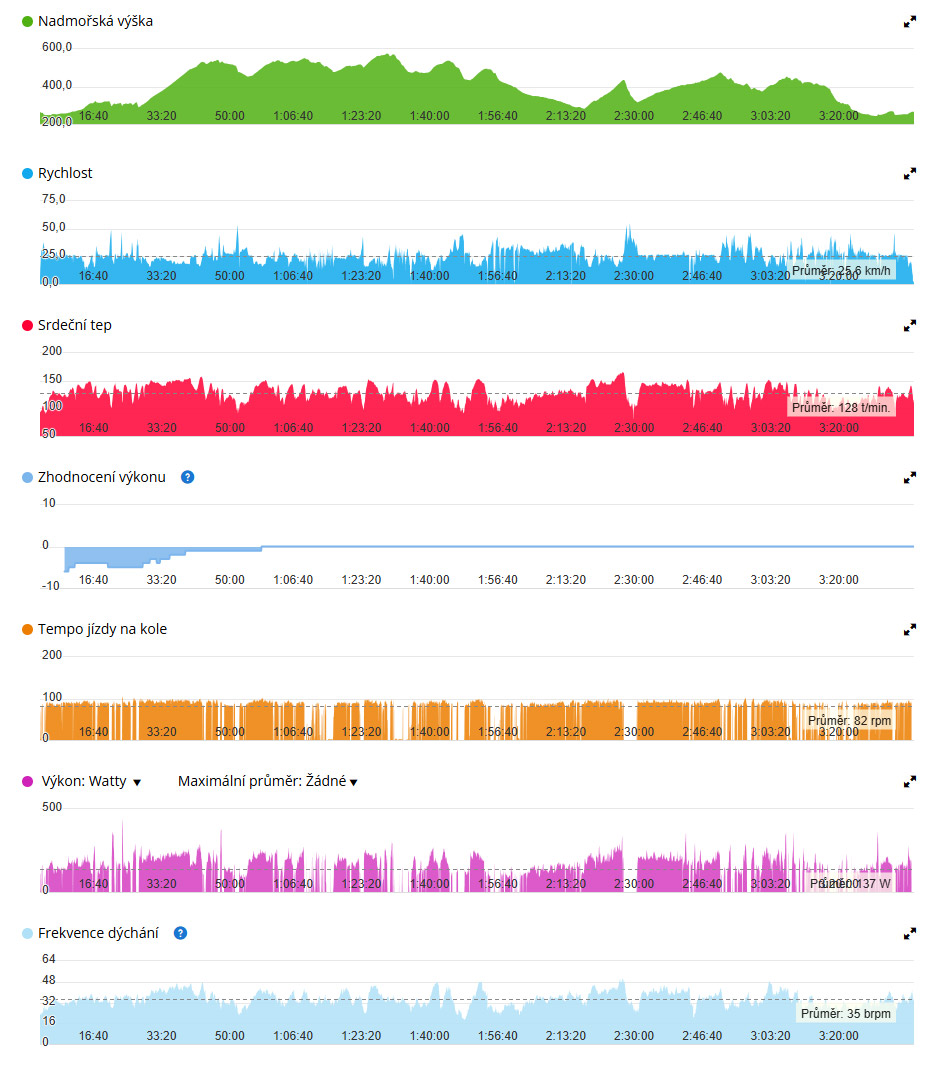Select the Srdeční tep chart title
Viewport: 948px width, 1067px height.
point(75,325)
